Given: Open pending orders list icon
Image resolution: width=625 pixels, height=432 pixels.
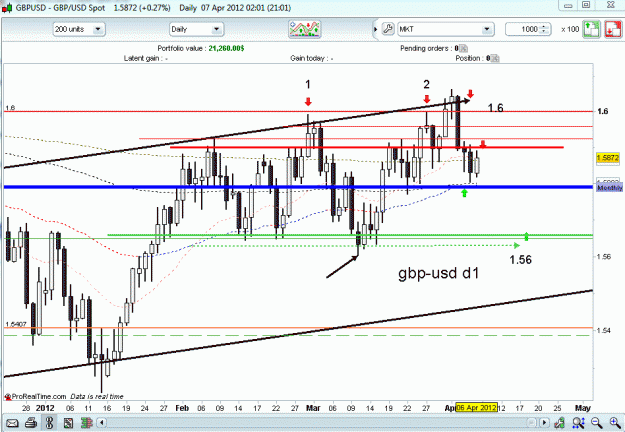Looking at the screenshot, I should click(463, 49).
